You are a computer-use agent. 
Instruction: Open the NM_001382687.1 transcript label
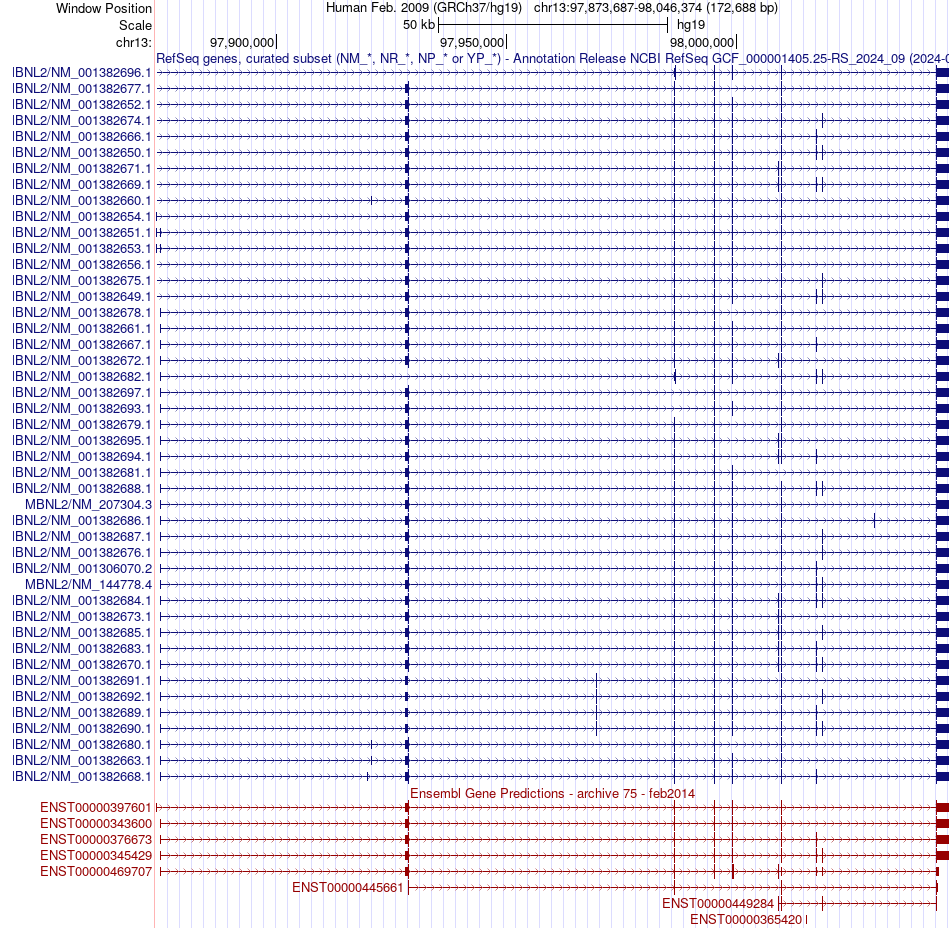point(82,537)
